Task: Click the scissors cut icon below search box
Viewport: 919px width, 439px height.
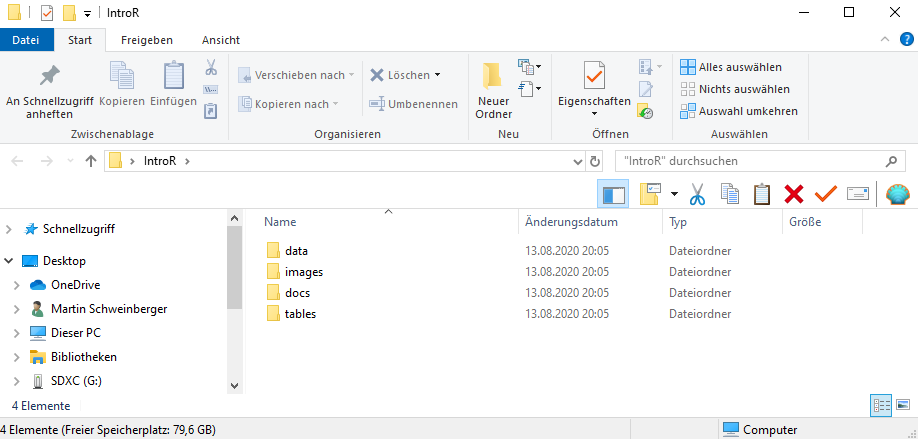Action: [x=698, y=194]
